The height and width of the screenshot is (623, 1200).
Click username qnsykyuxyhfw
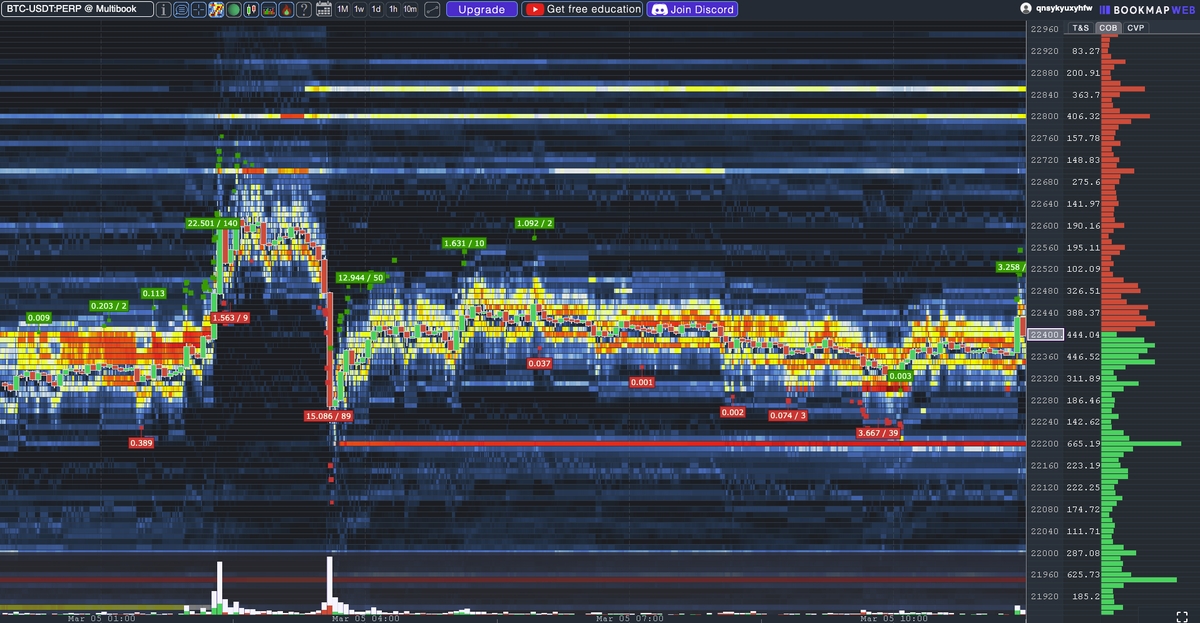coord(1062,8)
